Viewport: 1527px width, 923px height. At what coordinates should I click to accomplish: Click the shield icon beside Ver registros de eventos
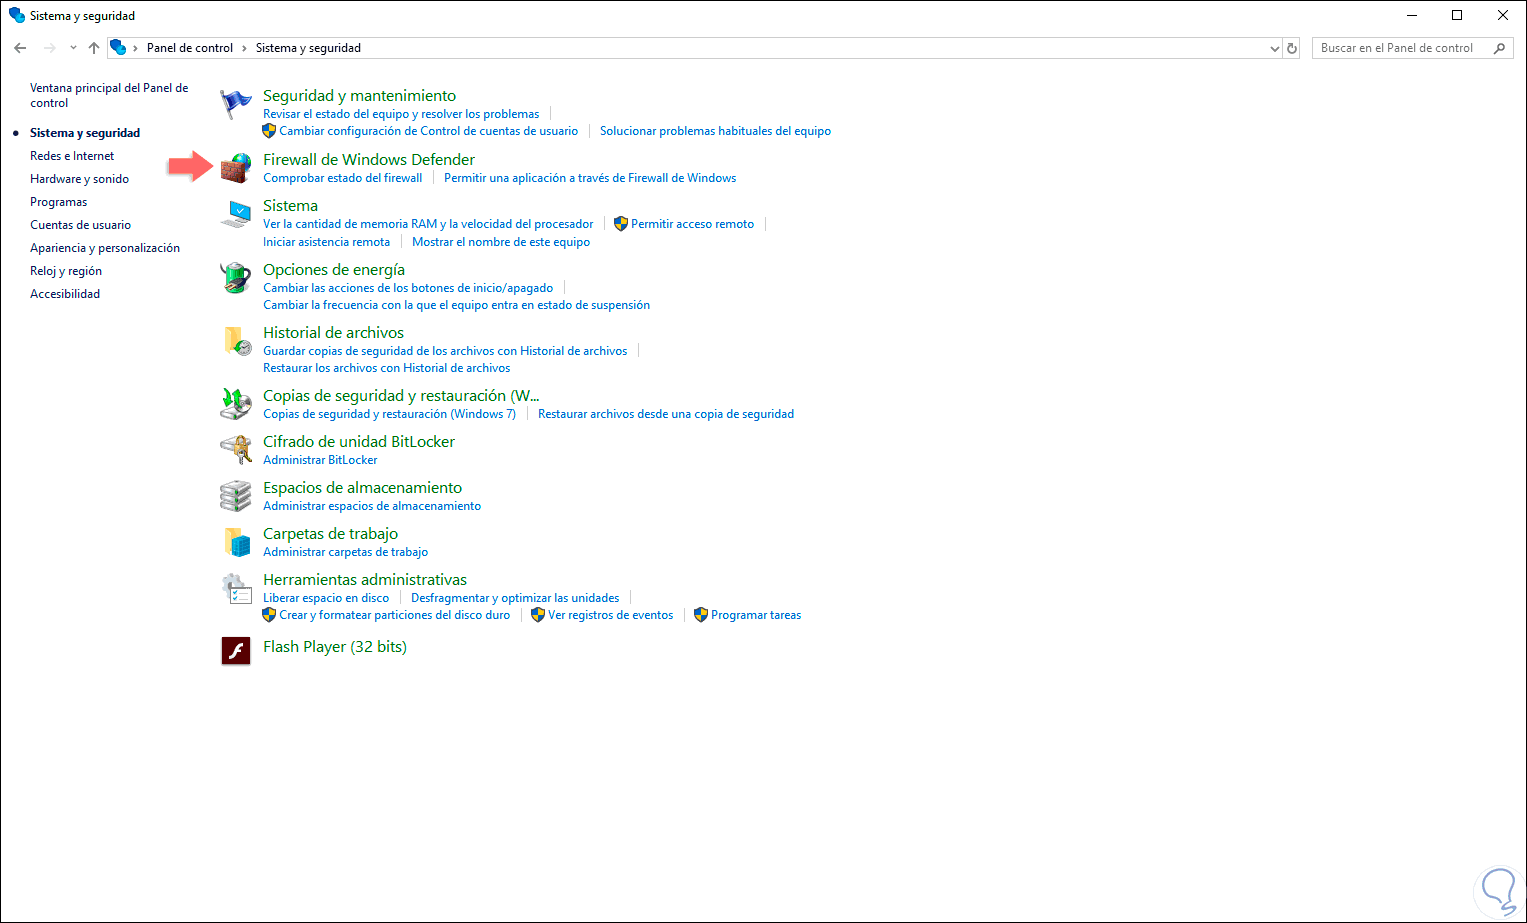[x=538, y=615]
